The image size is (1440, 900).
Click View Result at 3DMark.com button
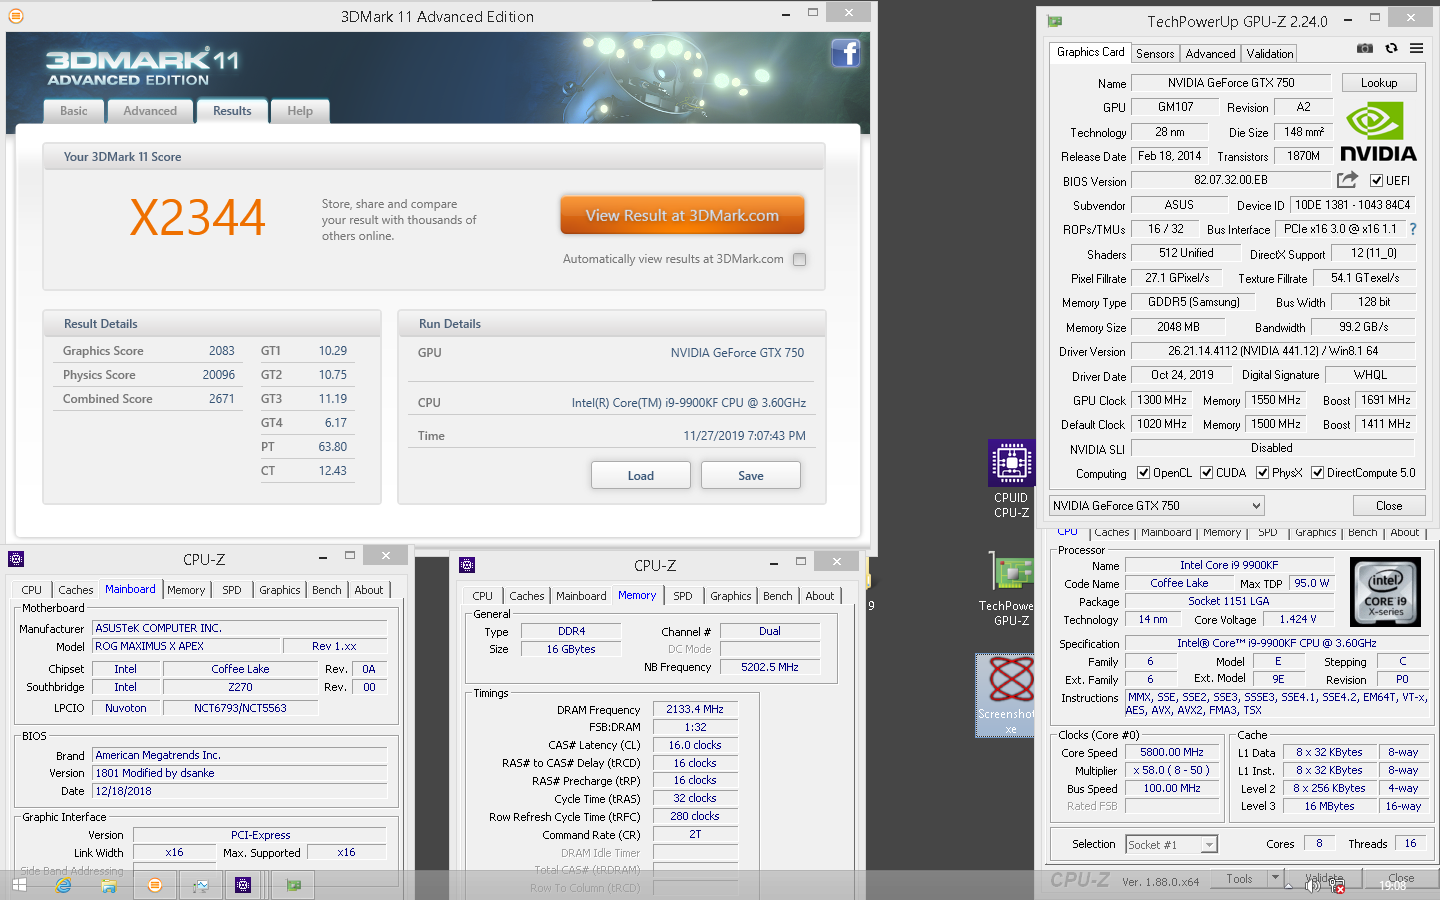click(x=682, y=215)
